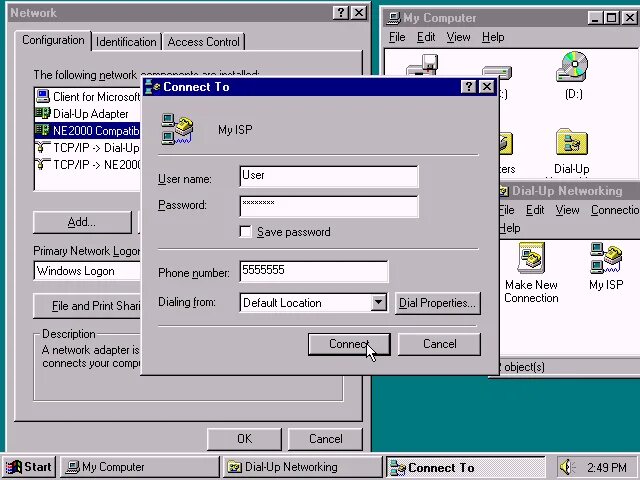Click the Password input field
640x480 pixels.
pos(329,206)
